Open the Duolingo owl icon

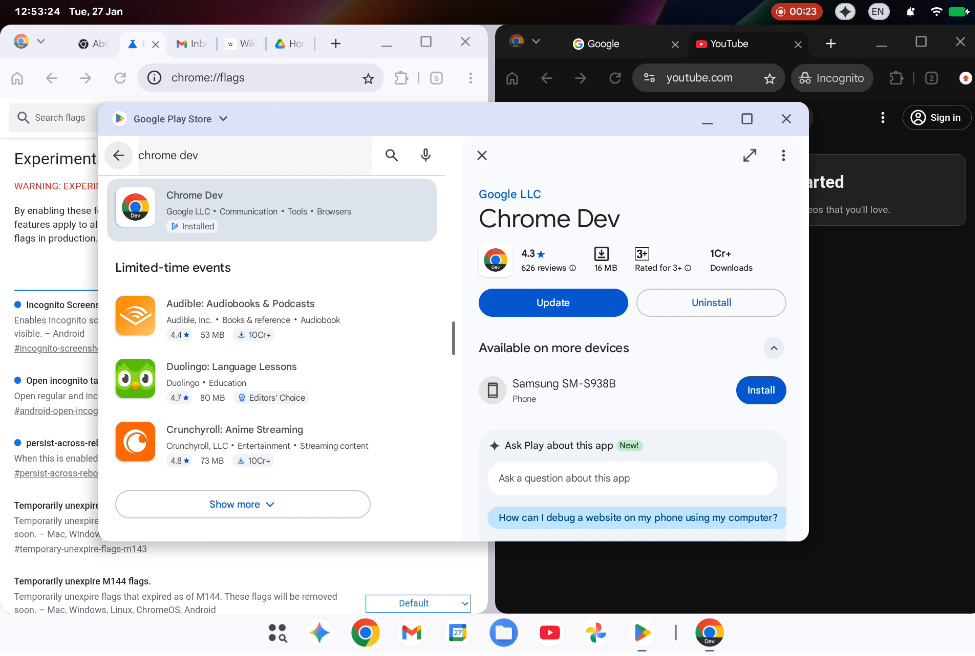135,378
